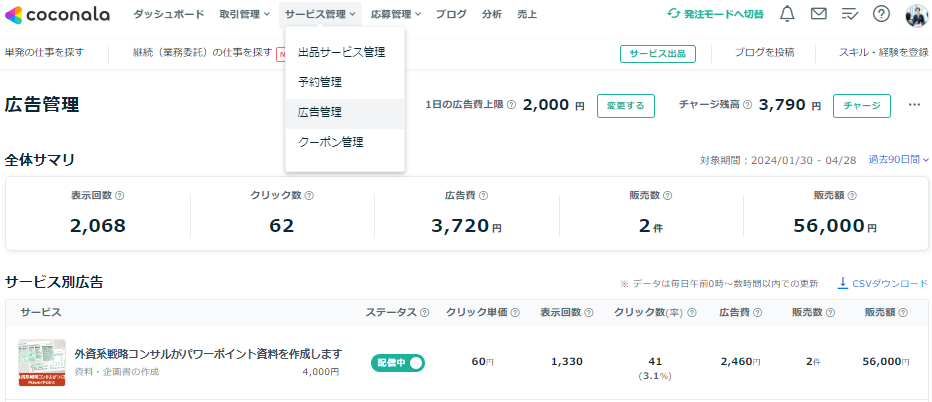This screenshot has height=402, width=932.
Task: Expand the 取引管理 dropdown menu
Action: (244, 14)
